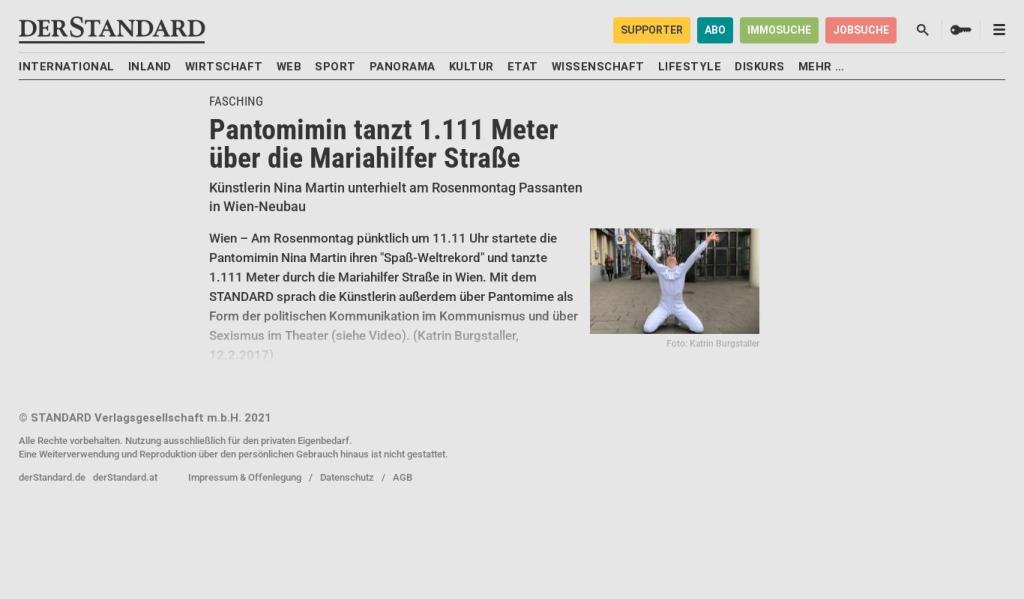Viewport: 1024px width, 599px height.
Task: Navigate to the Kultur section
Action: (470, 67)
